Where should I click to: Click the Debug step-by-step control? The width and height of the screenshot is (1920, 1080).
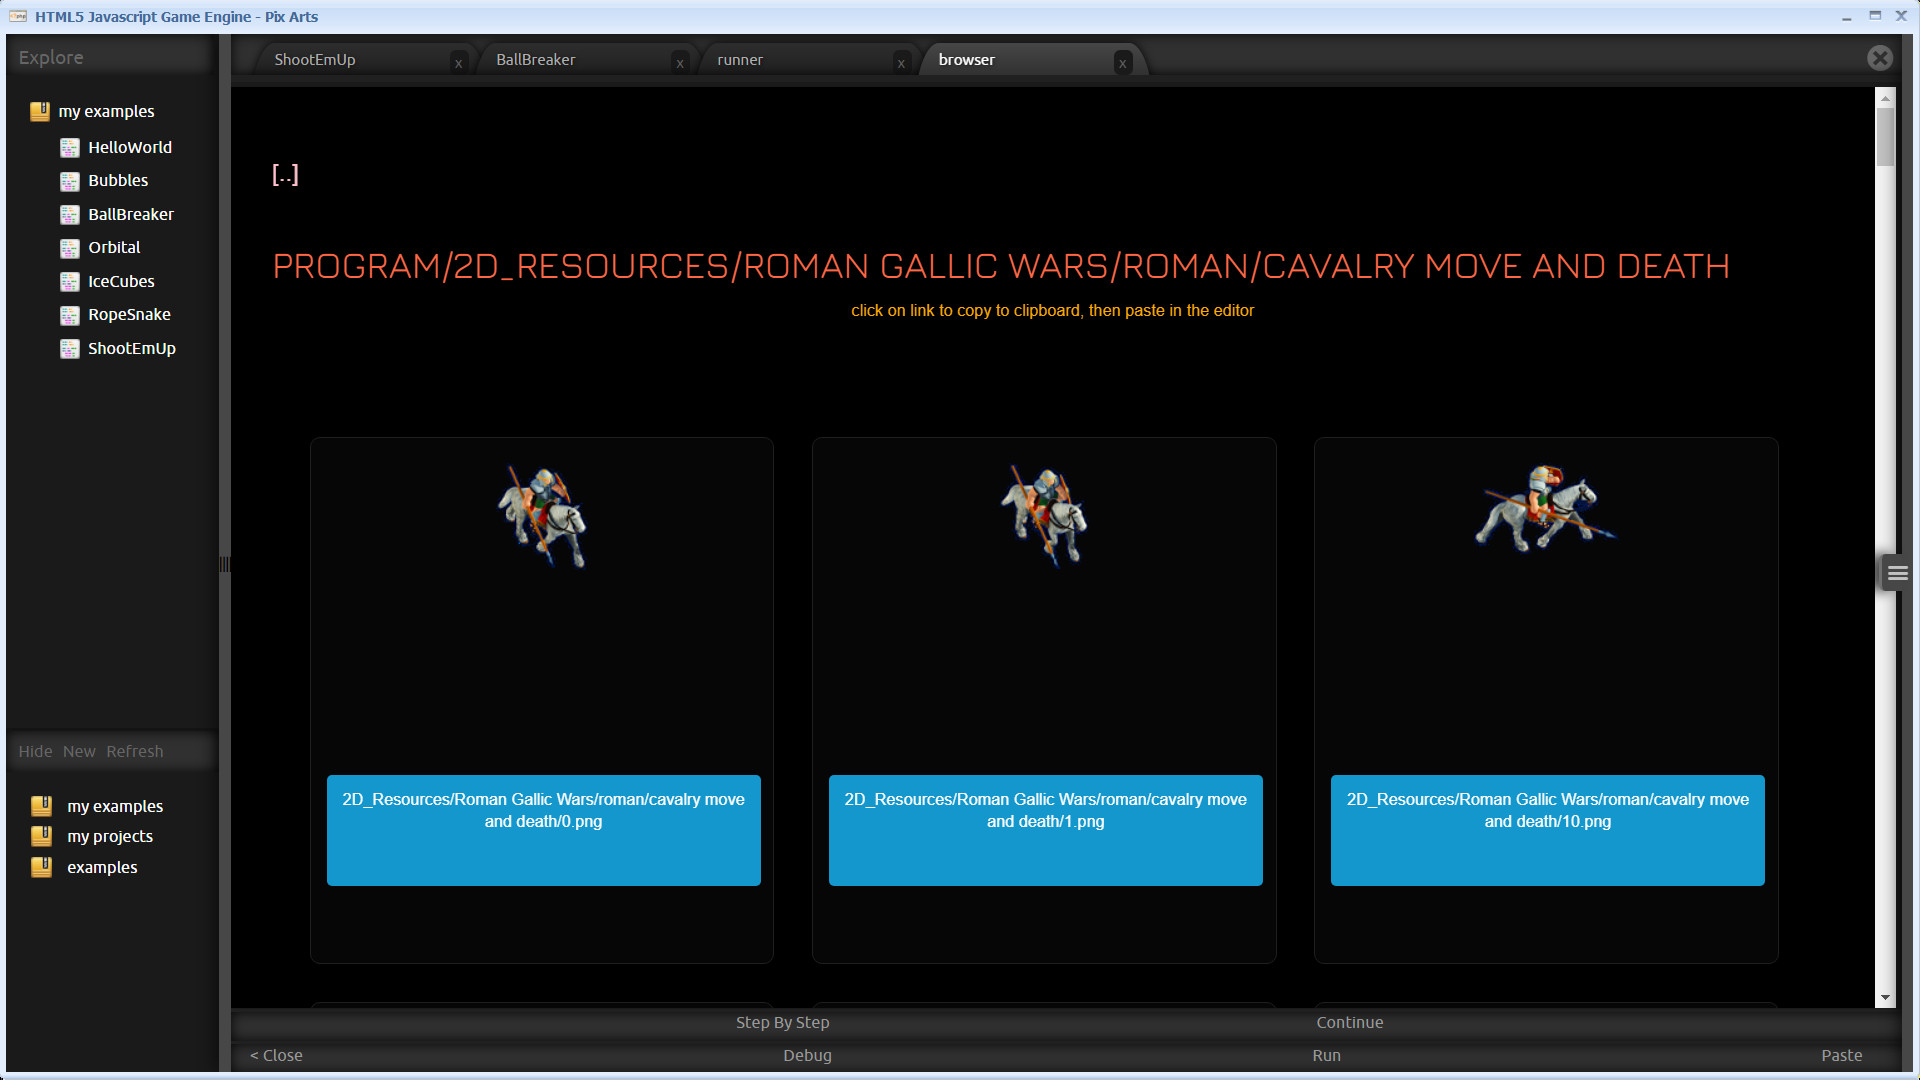[x=785, y=1022]
